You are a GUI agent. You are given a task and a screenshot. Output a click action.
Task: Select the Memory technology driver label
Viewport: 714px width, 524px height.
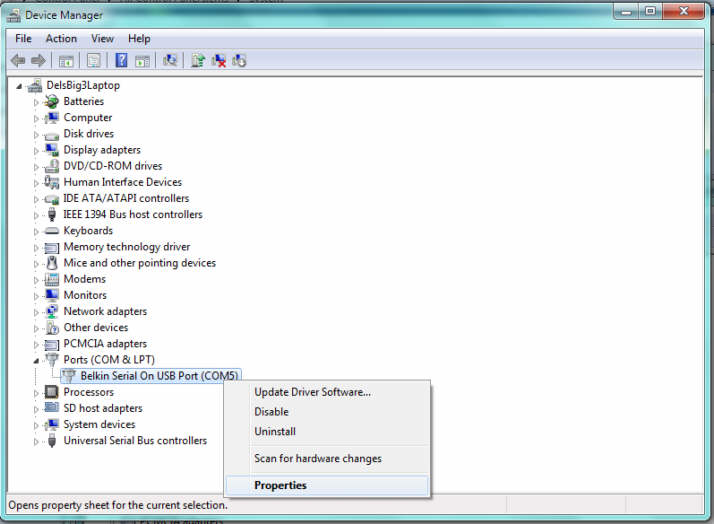[x=127, y=247]
